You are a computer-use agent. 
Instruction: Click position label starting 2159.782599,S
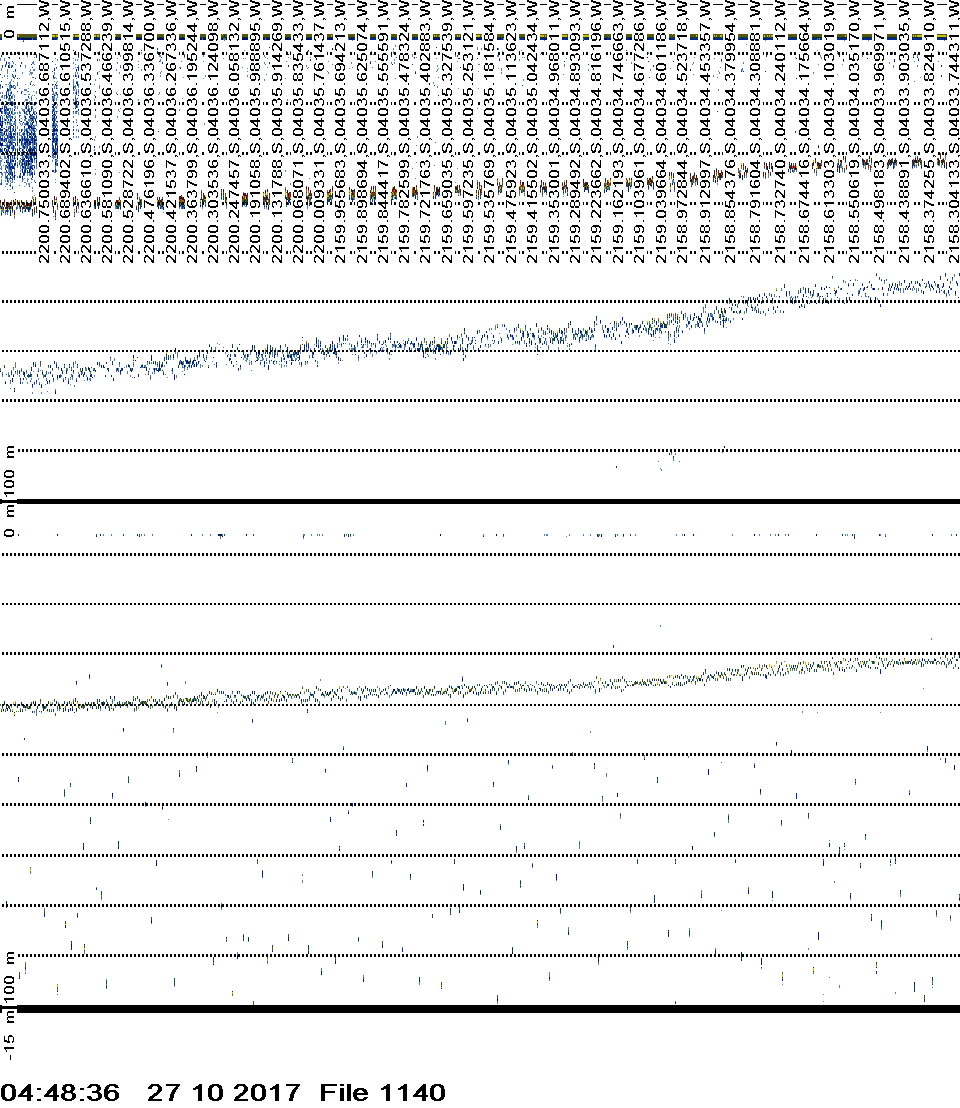404,131
